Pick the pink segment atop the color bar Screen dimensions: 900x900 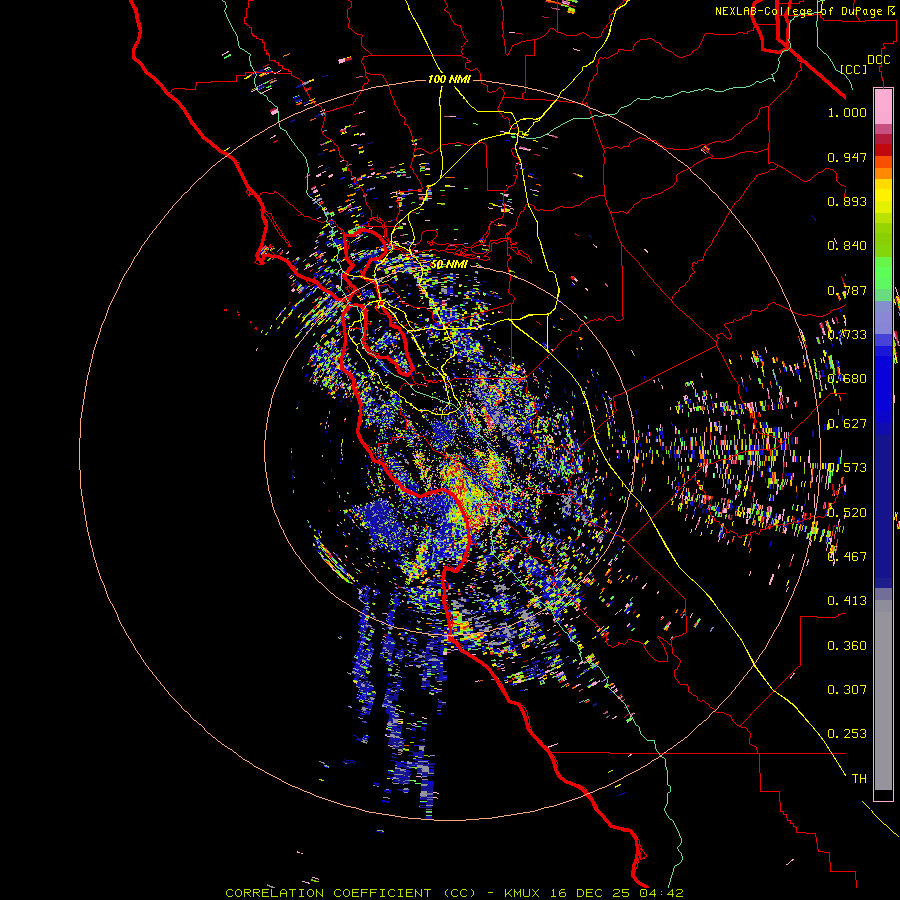coord(883,106)
